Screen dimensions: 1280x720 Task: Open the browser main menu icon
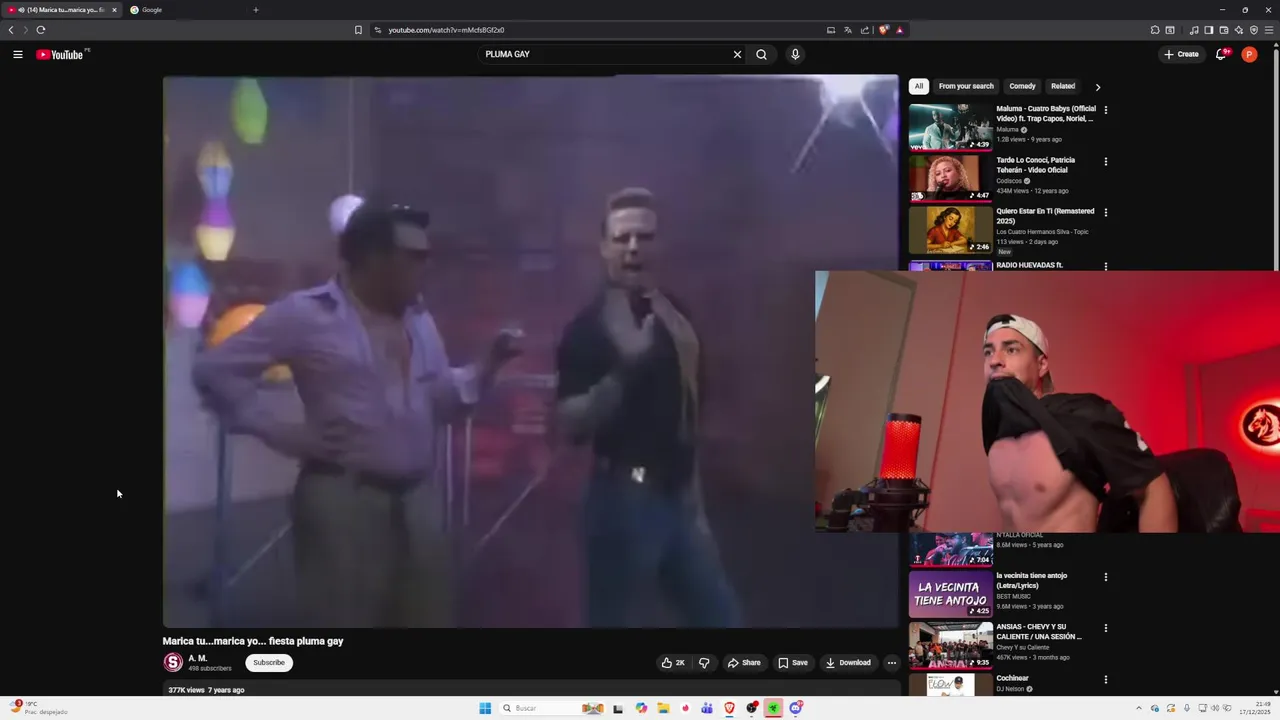(1269, 30)
